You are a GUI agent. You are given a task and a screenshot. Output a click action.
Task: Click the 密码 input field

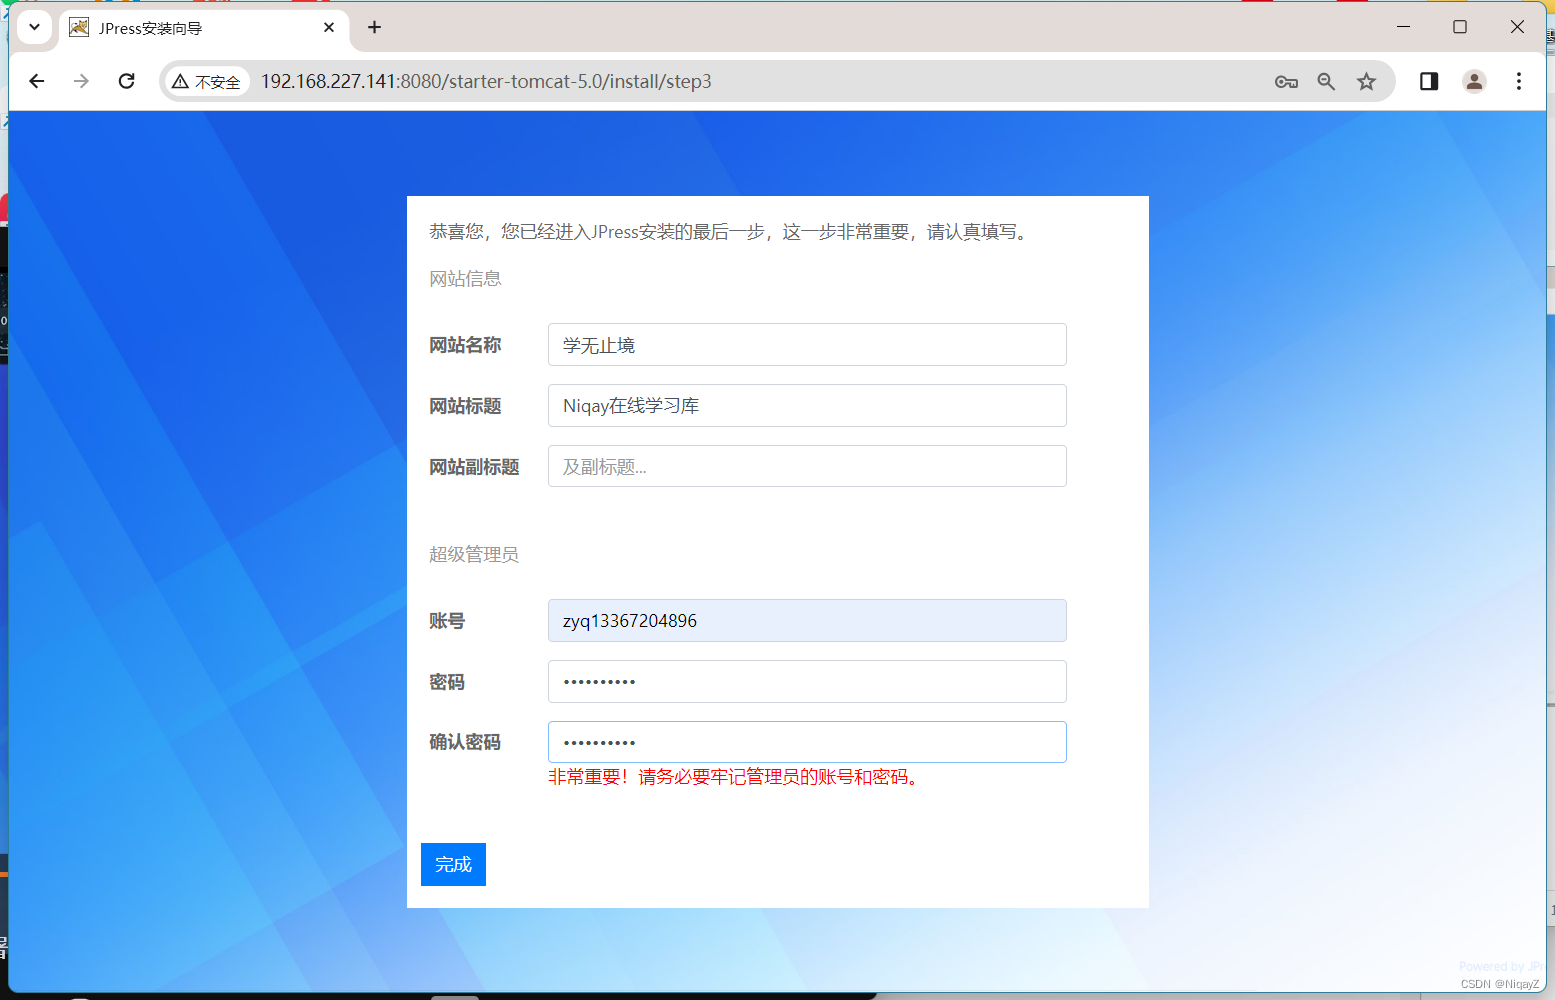[x=807, y=681]
